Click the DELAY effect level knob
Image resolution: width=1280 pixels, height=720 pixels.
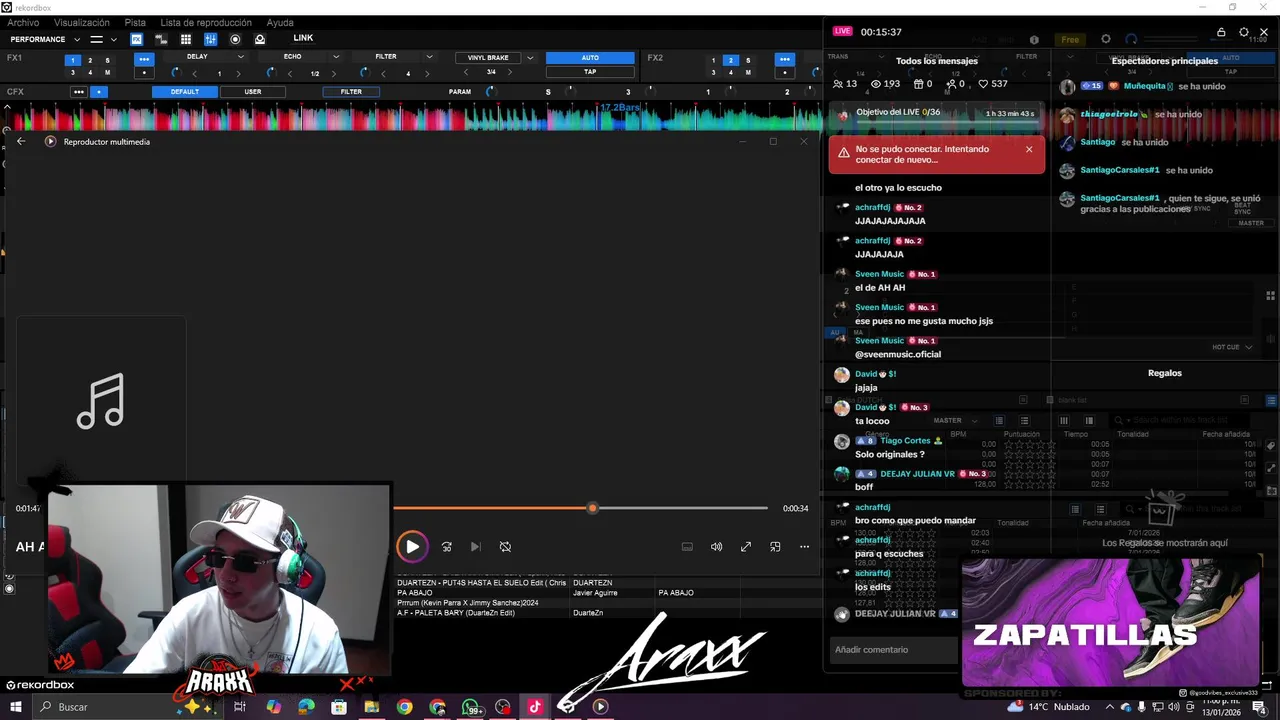[176, 73]
